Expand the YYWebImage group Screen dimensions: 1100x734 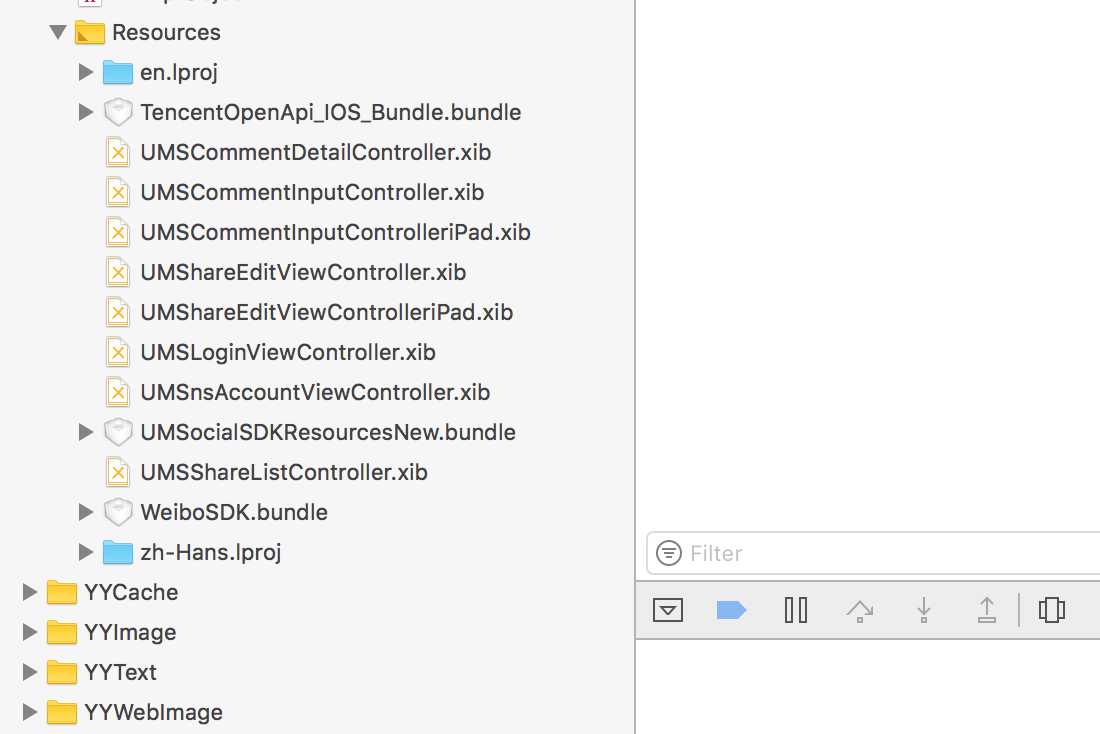pos(29,712)
